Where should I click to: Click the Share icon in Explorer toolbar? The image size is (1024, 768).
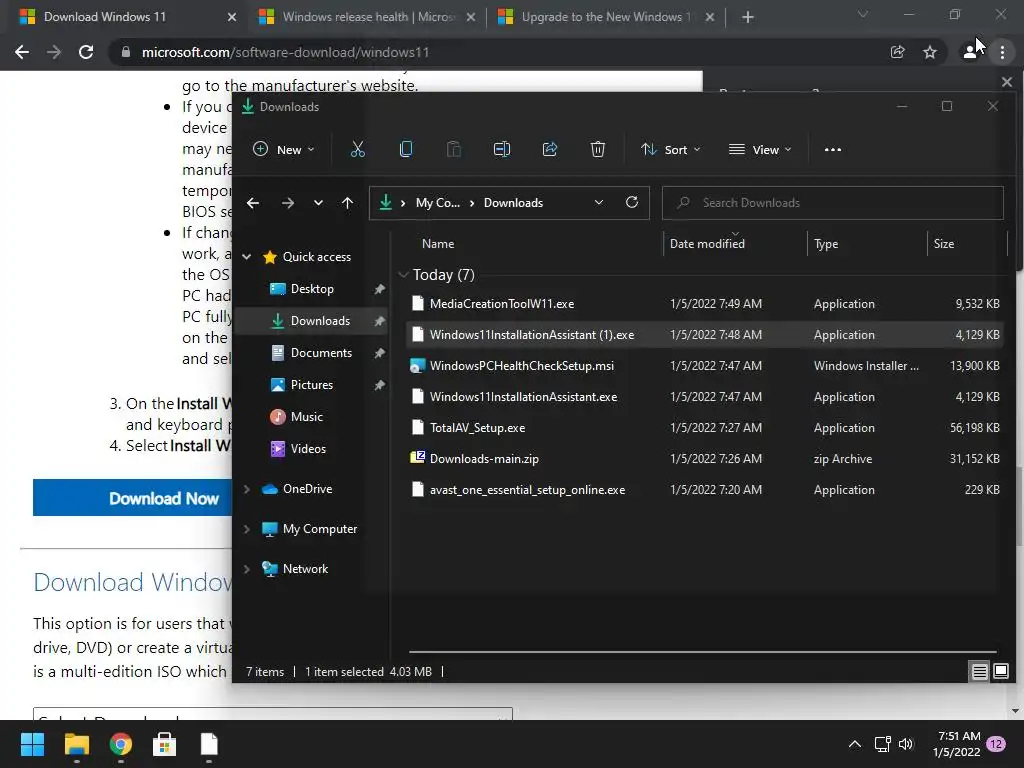click(x=550, y=150)
